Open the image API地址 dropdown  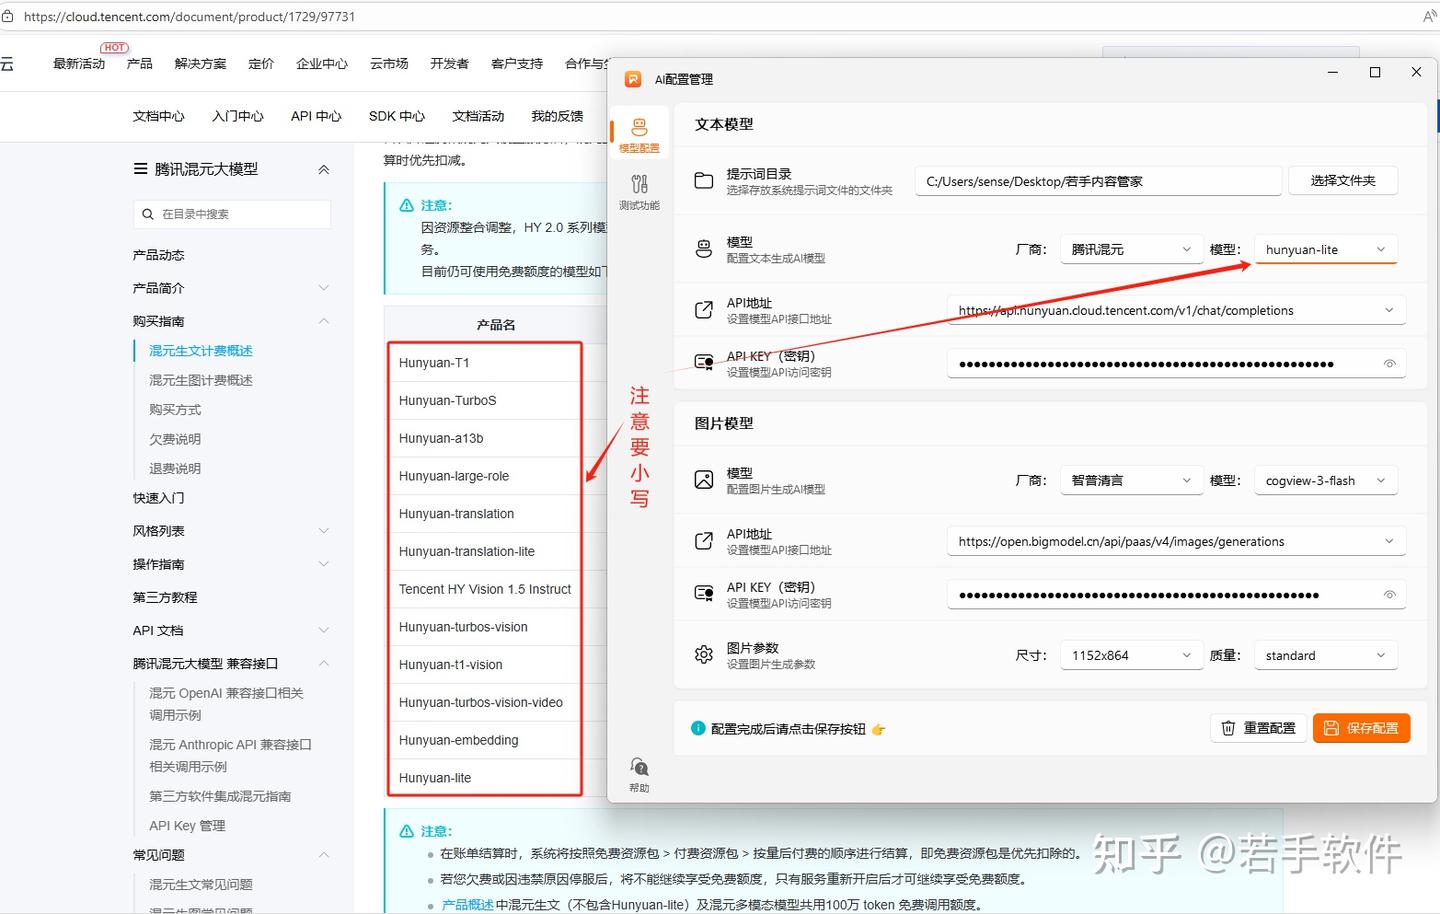pos(1176,541)
